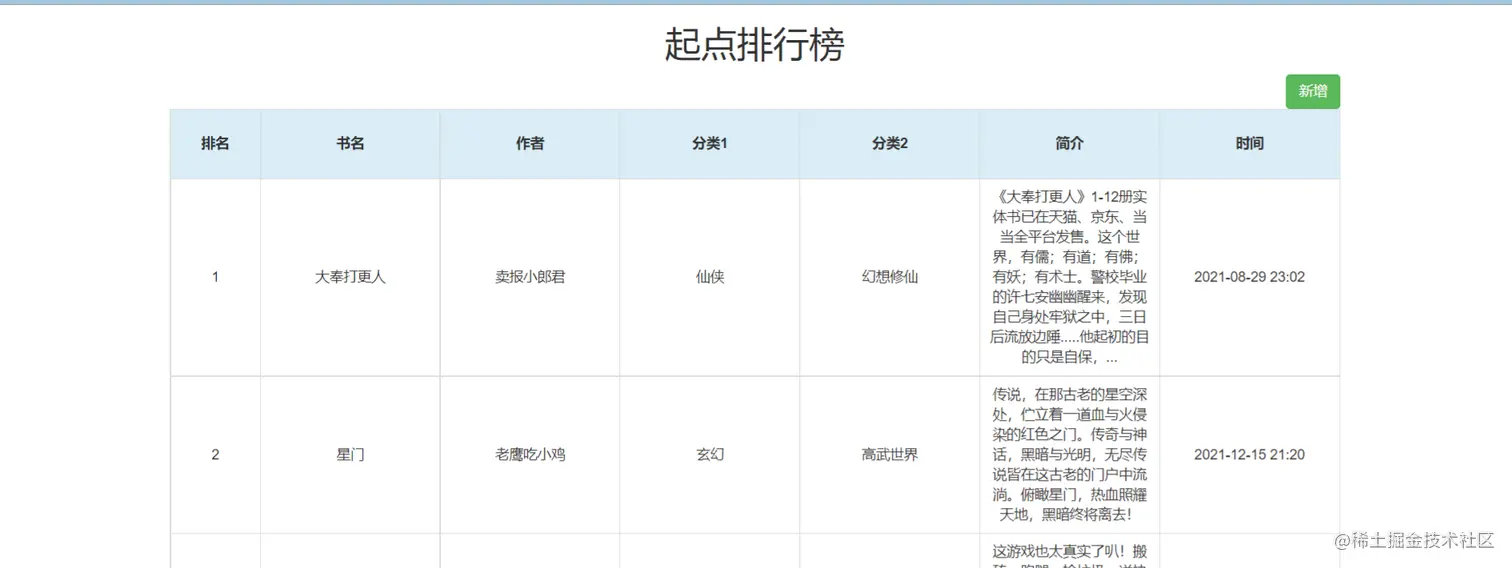Viewport: 1512px width, 568px height.
Task: Click author 卖报小郎君
Action: click(x=530, y=277)
